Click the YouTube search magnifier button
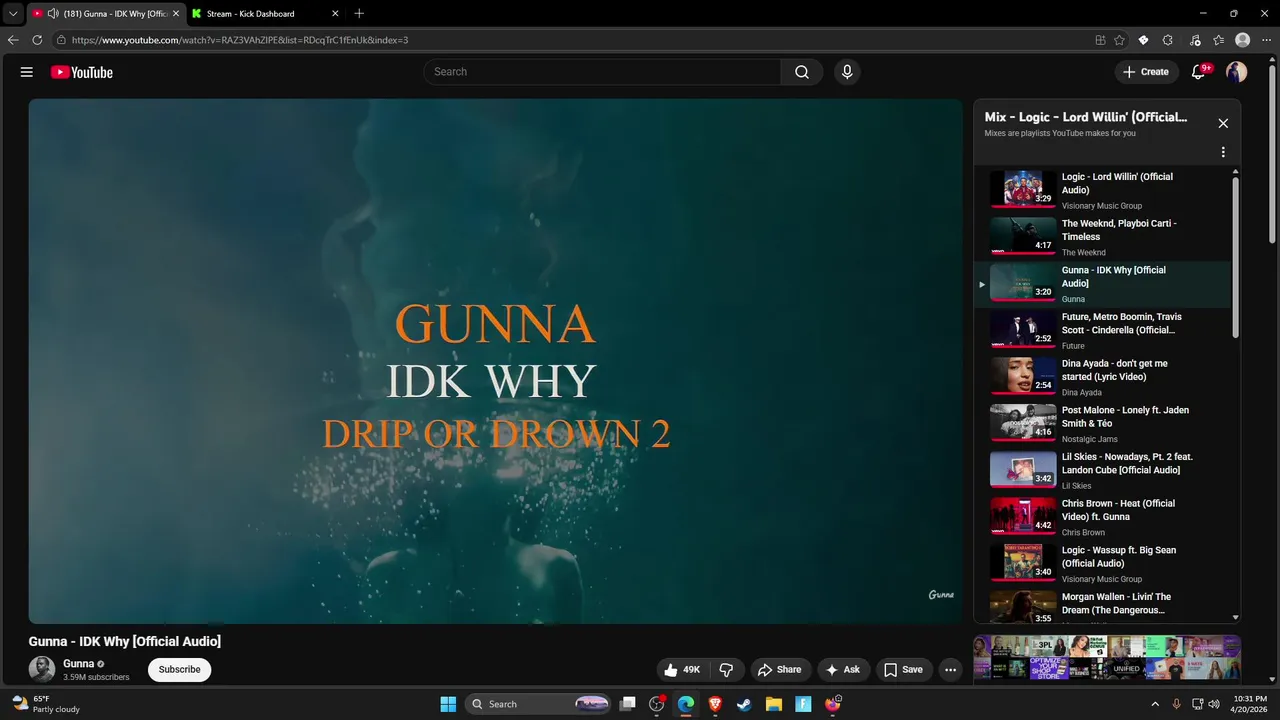Screen dimensions: 1280x720 (802, 72)
